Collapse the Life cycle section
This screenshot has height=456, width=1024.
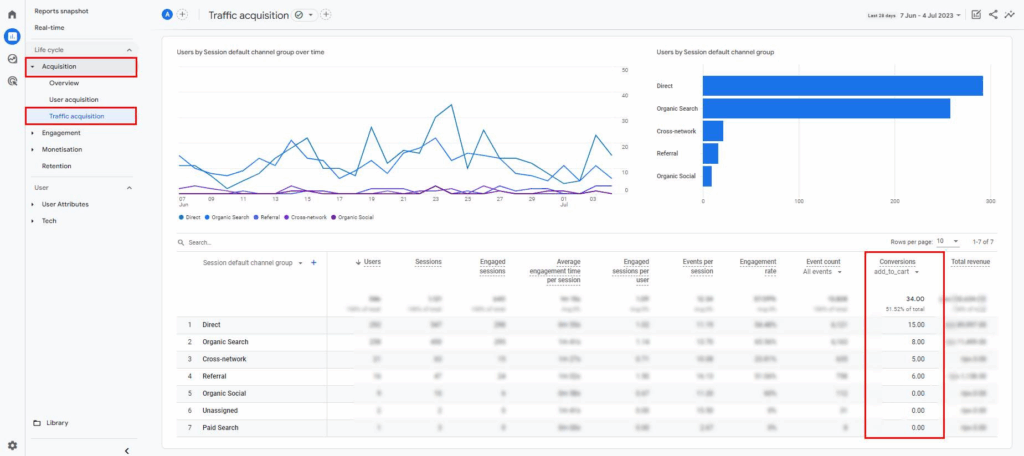(129, 50)
